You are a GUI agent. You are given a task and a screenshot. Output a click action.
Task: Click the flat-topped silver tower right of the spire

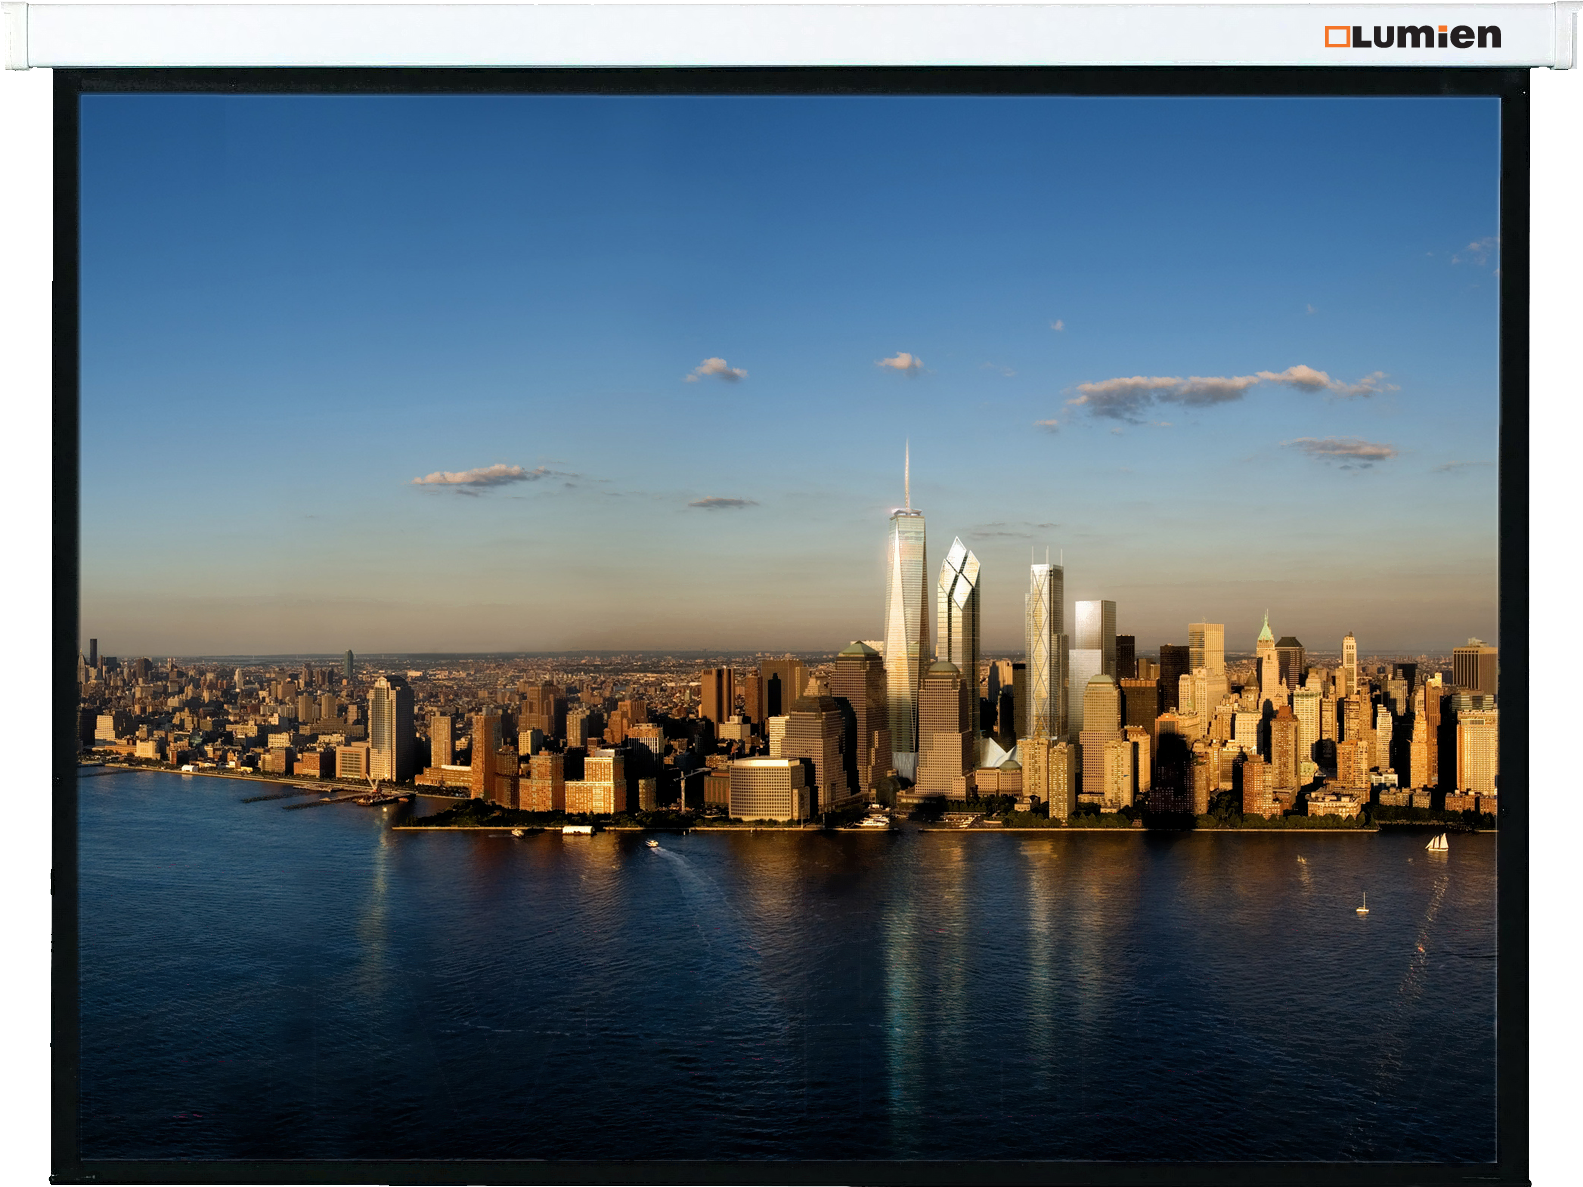[x=1094, y=640]
